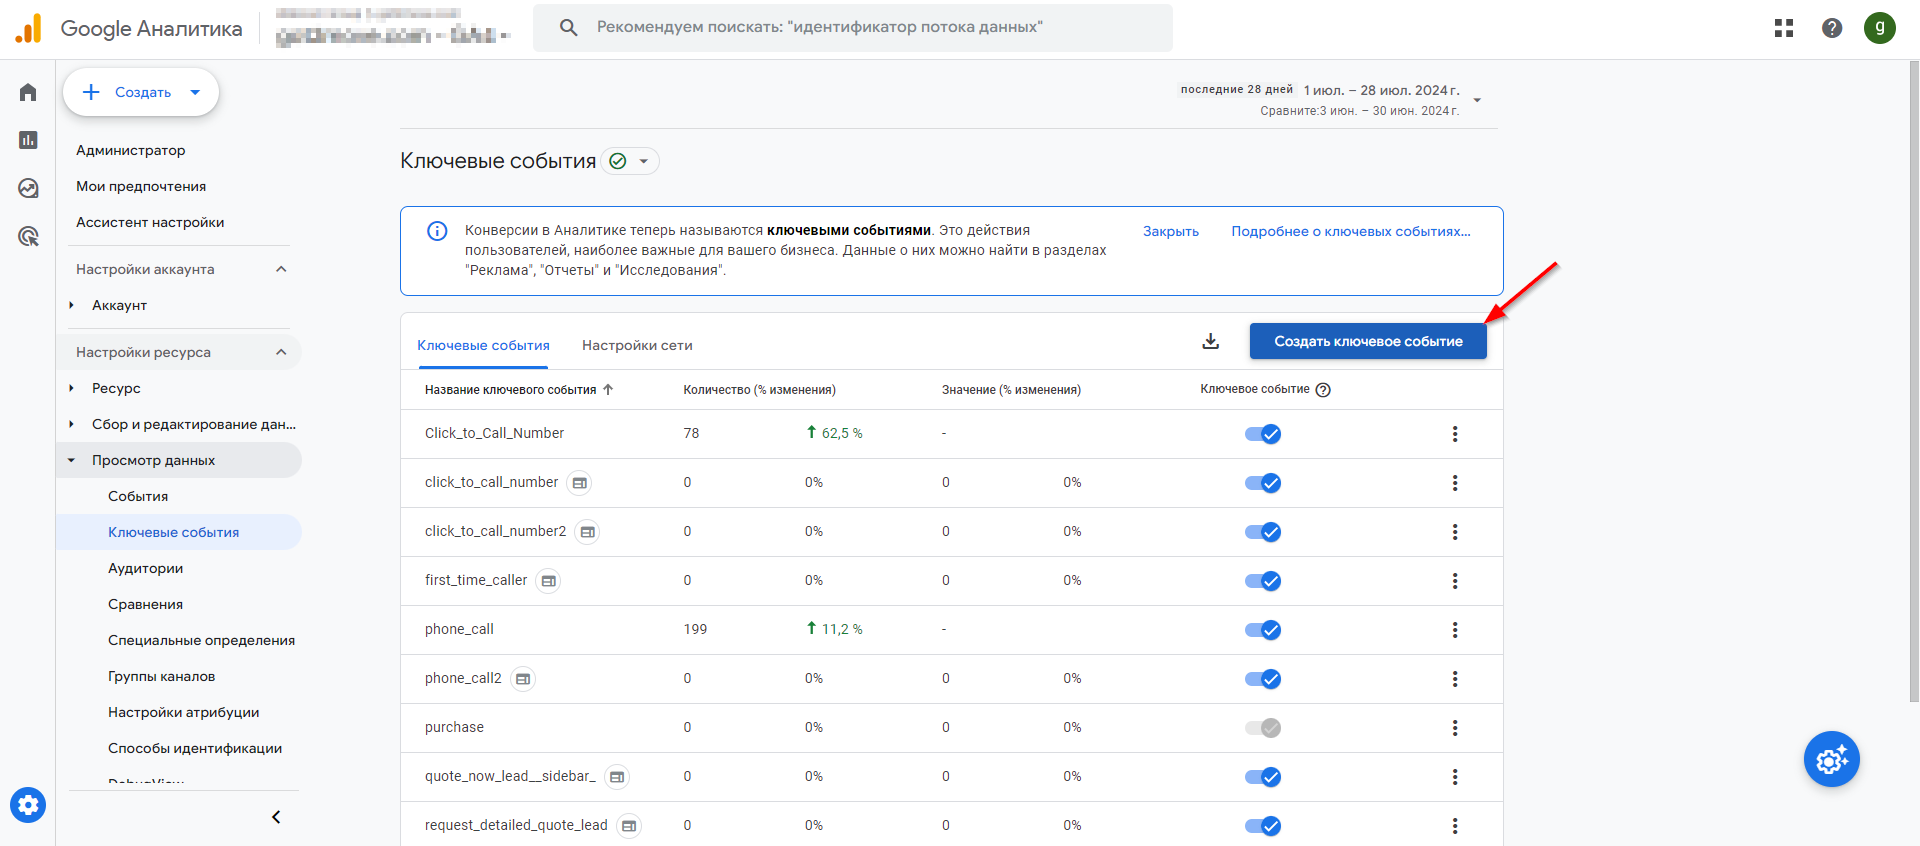The height and width of the screenshot is (846, 1920).
Task: Open more options for quote_now_lead__sidebar_ row
Action: [x=1455, y=777]
